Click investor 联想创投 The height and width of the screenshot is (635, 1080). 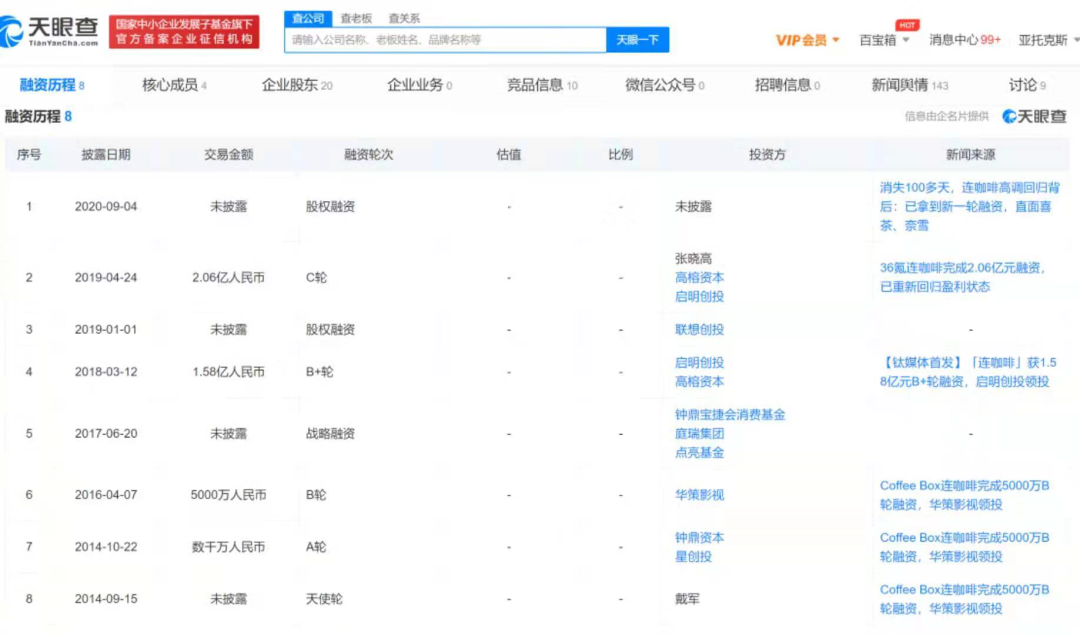(699, 330)
